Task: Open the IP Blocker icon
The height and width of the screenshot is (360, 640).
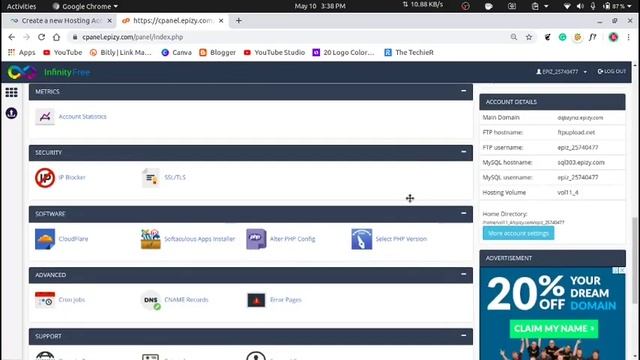Action: pos(45,178)
